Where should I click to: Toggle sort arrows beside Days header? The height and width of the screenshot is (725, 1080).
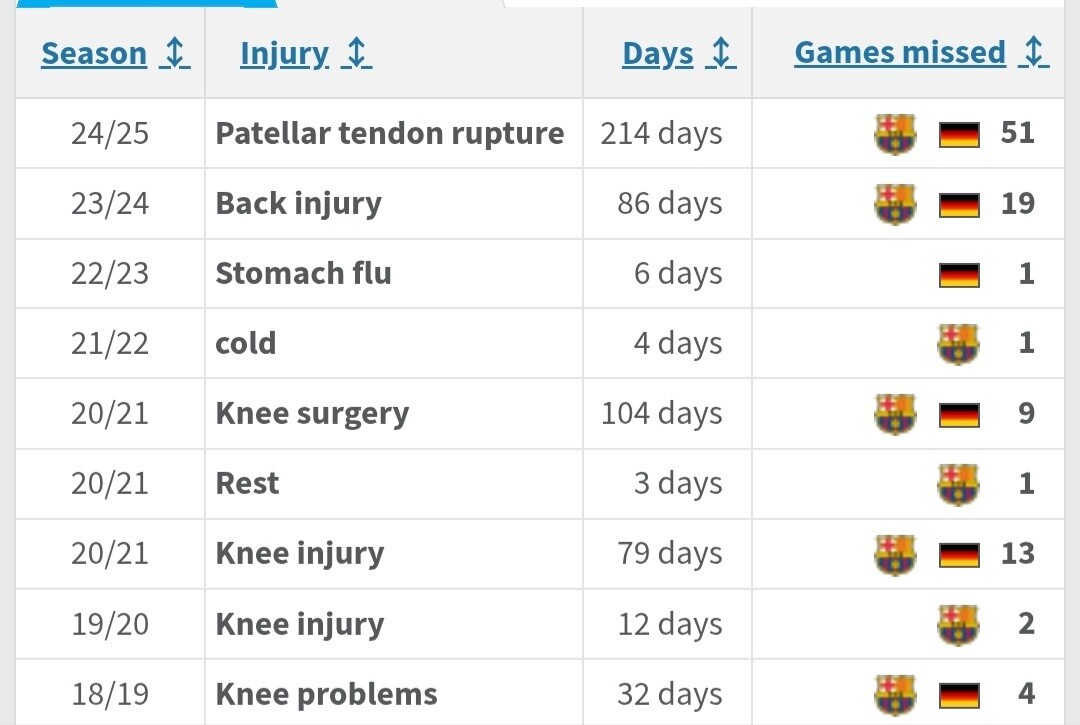(721, 54)
